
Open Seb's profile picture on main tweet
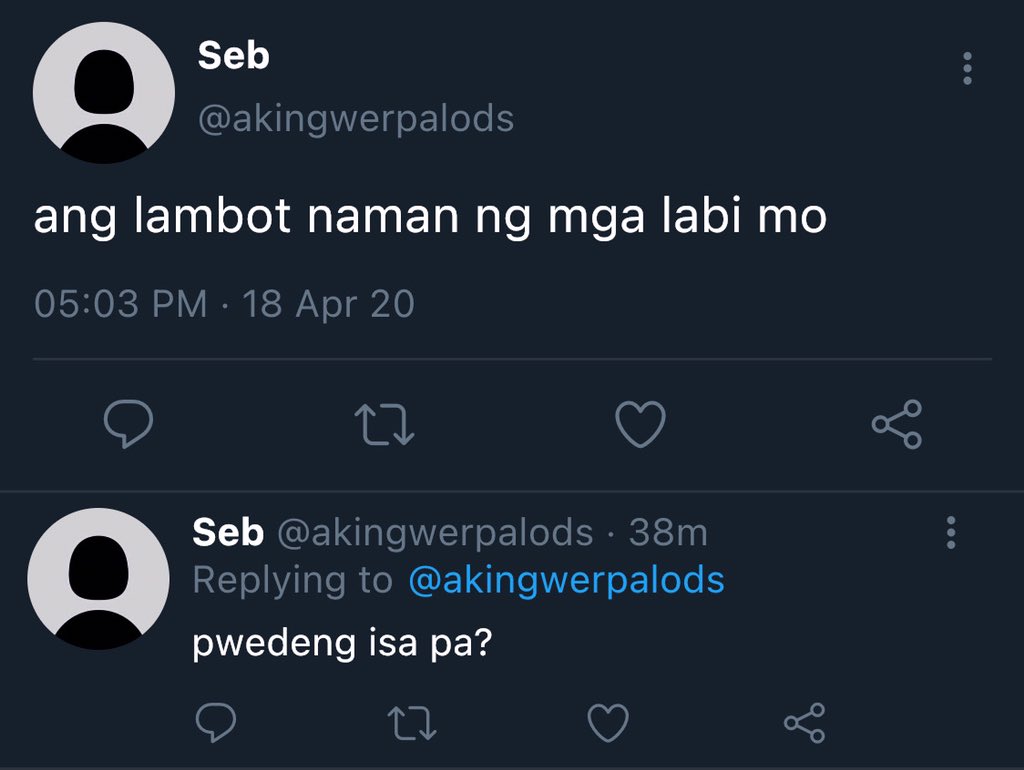tap(104, 93)
